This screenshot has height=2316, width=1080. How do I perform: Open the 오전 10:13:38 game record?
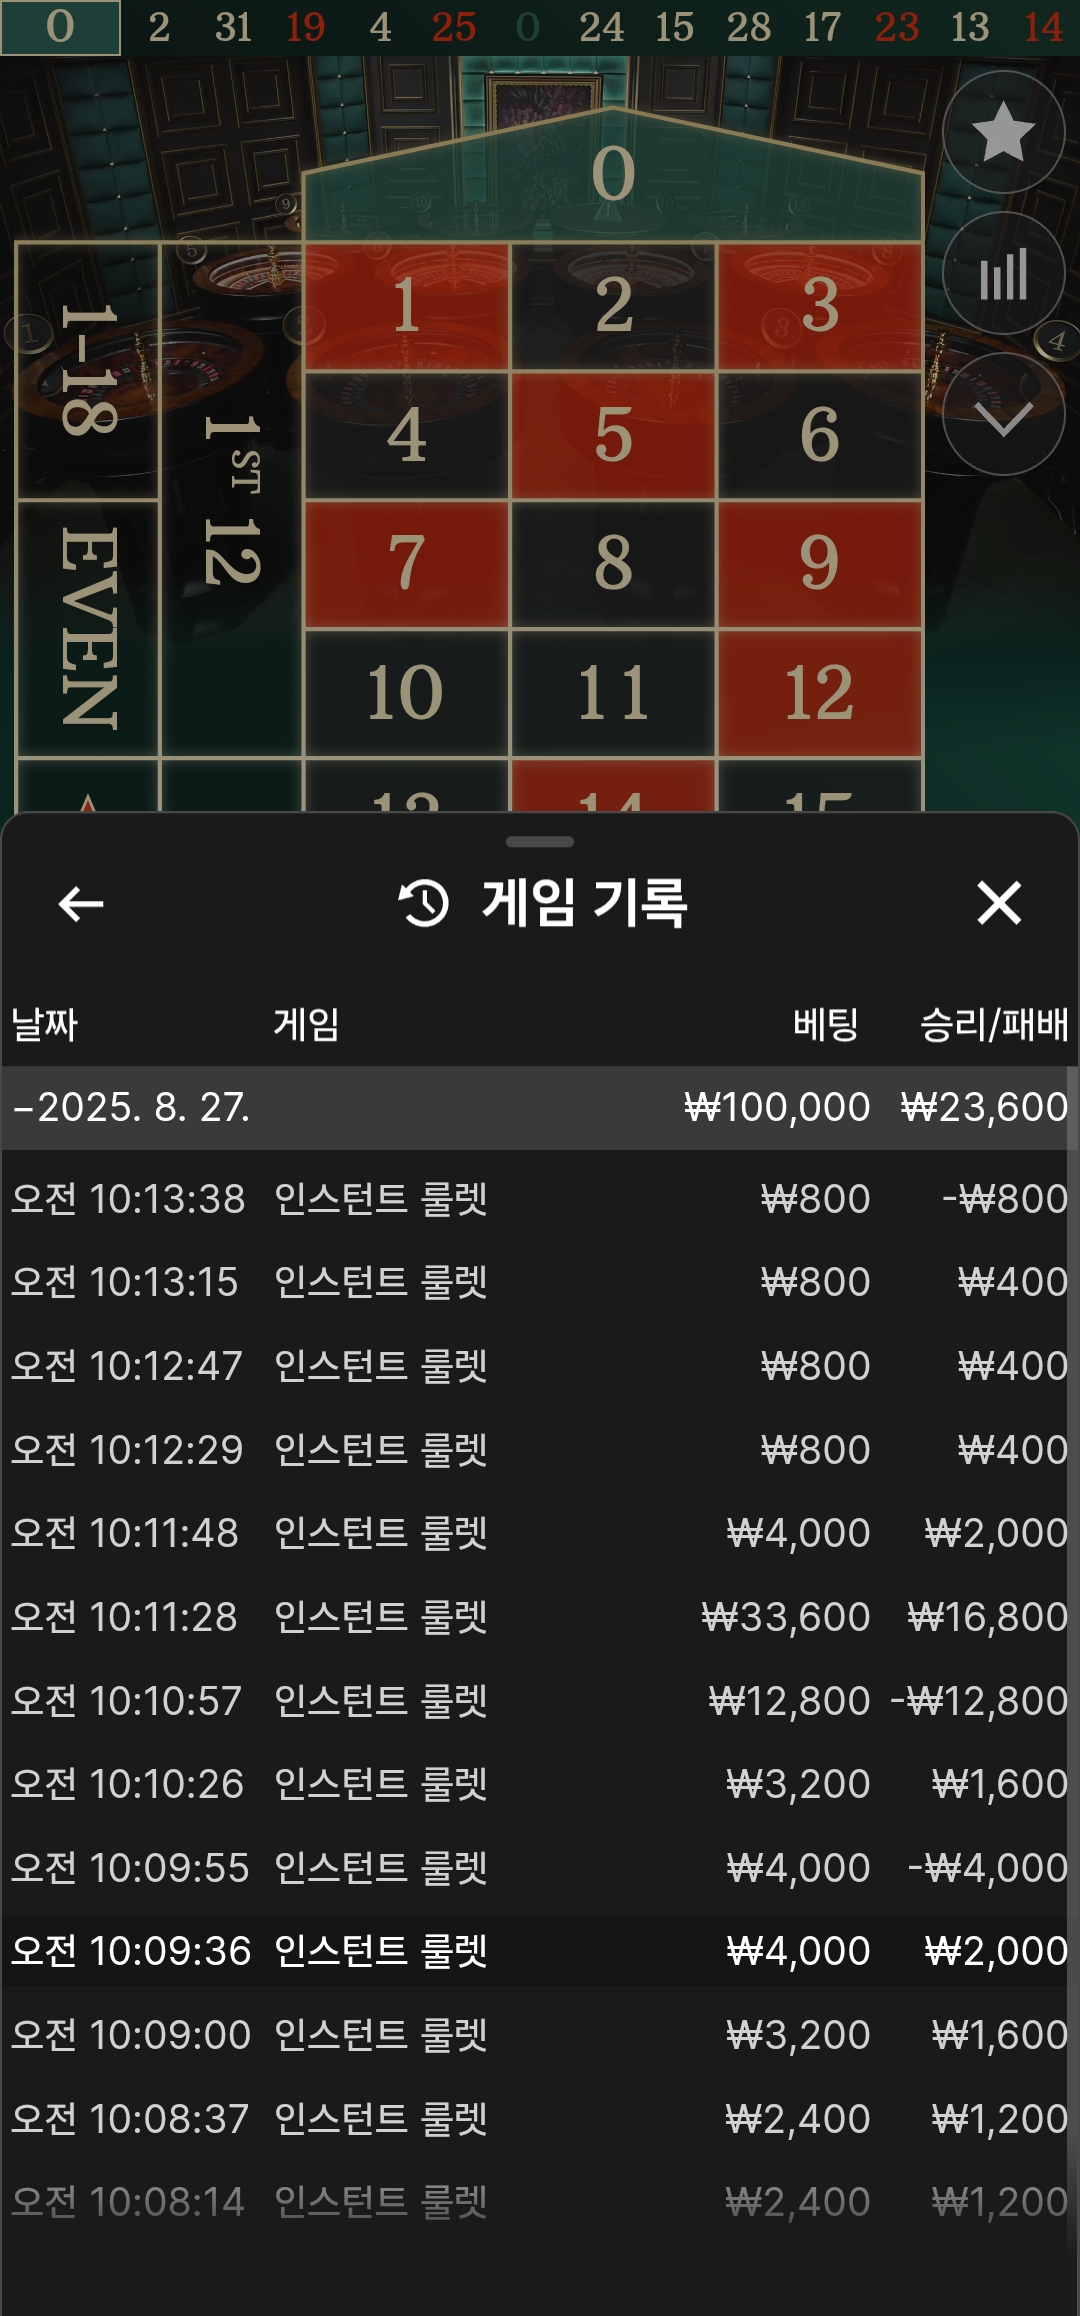540,1198
